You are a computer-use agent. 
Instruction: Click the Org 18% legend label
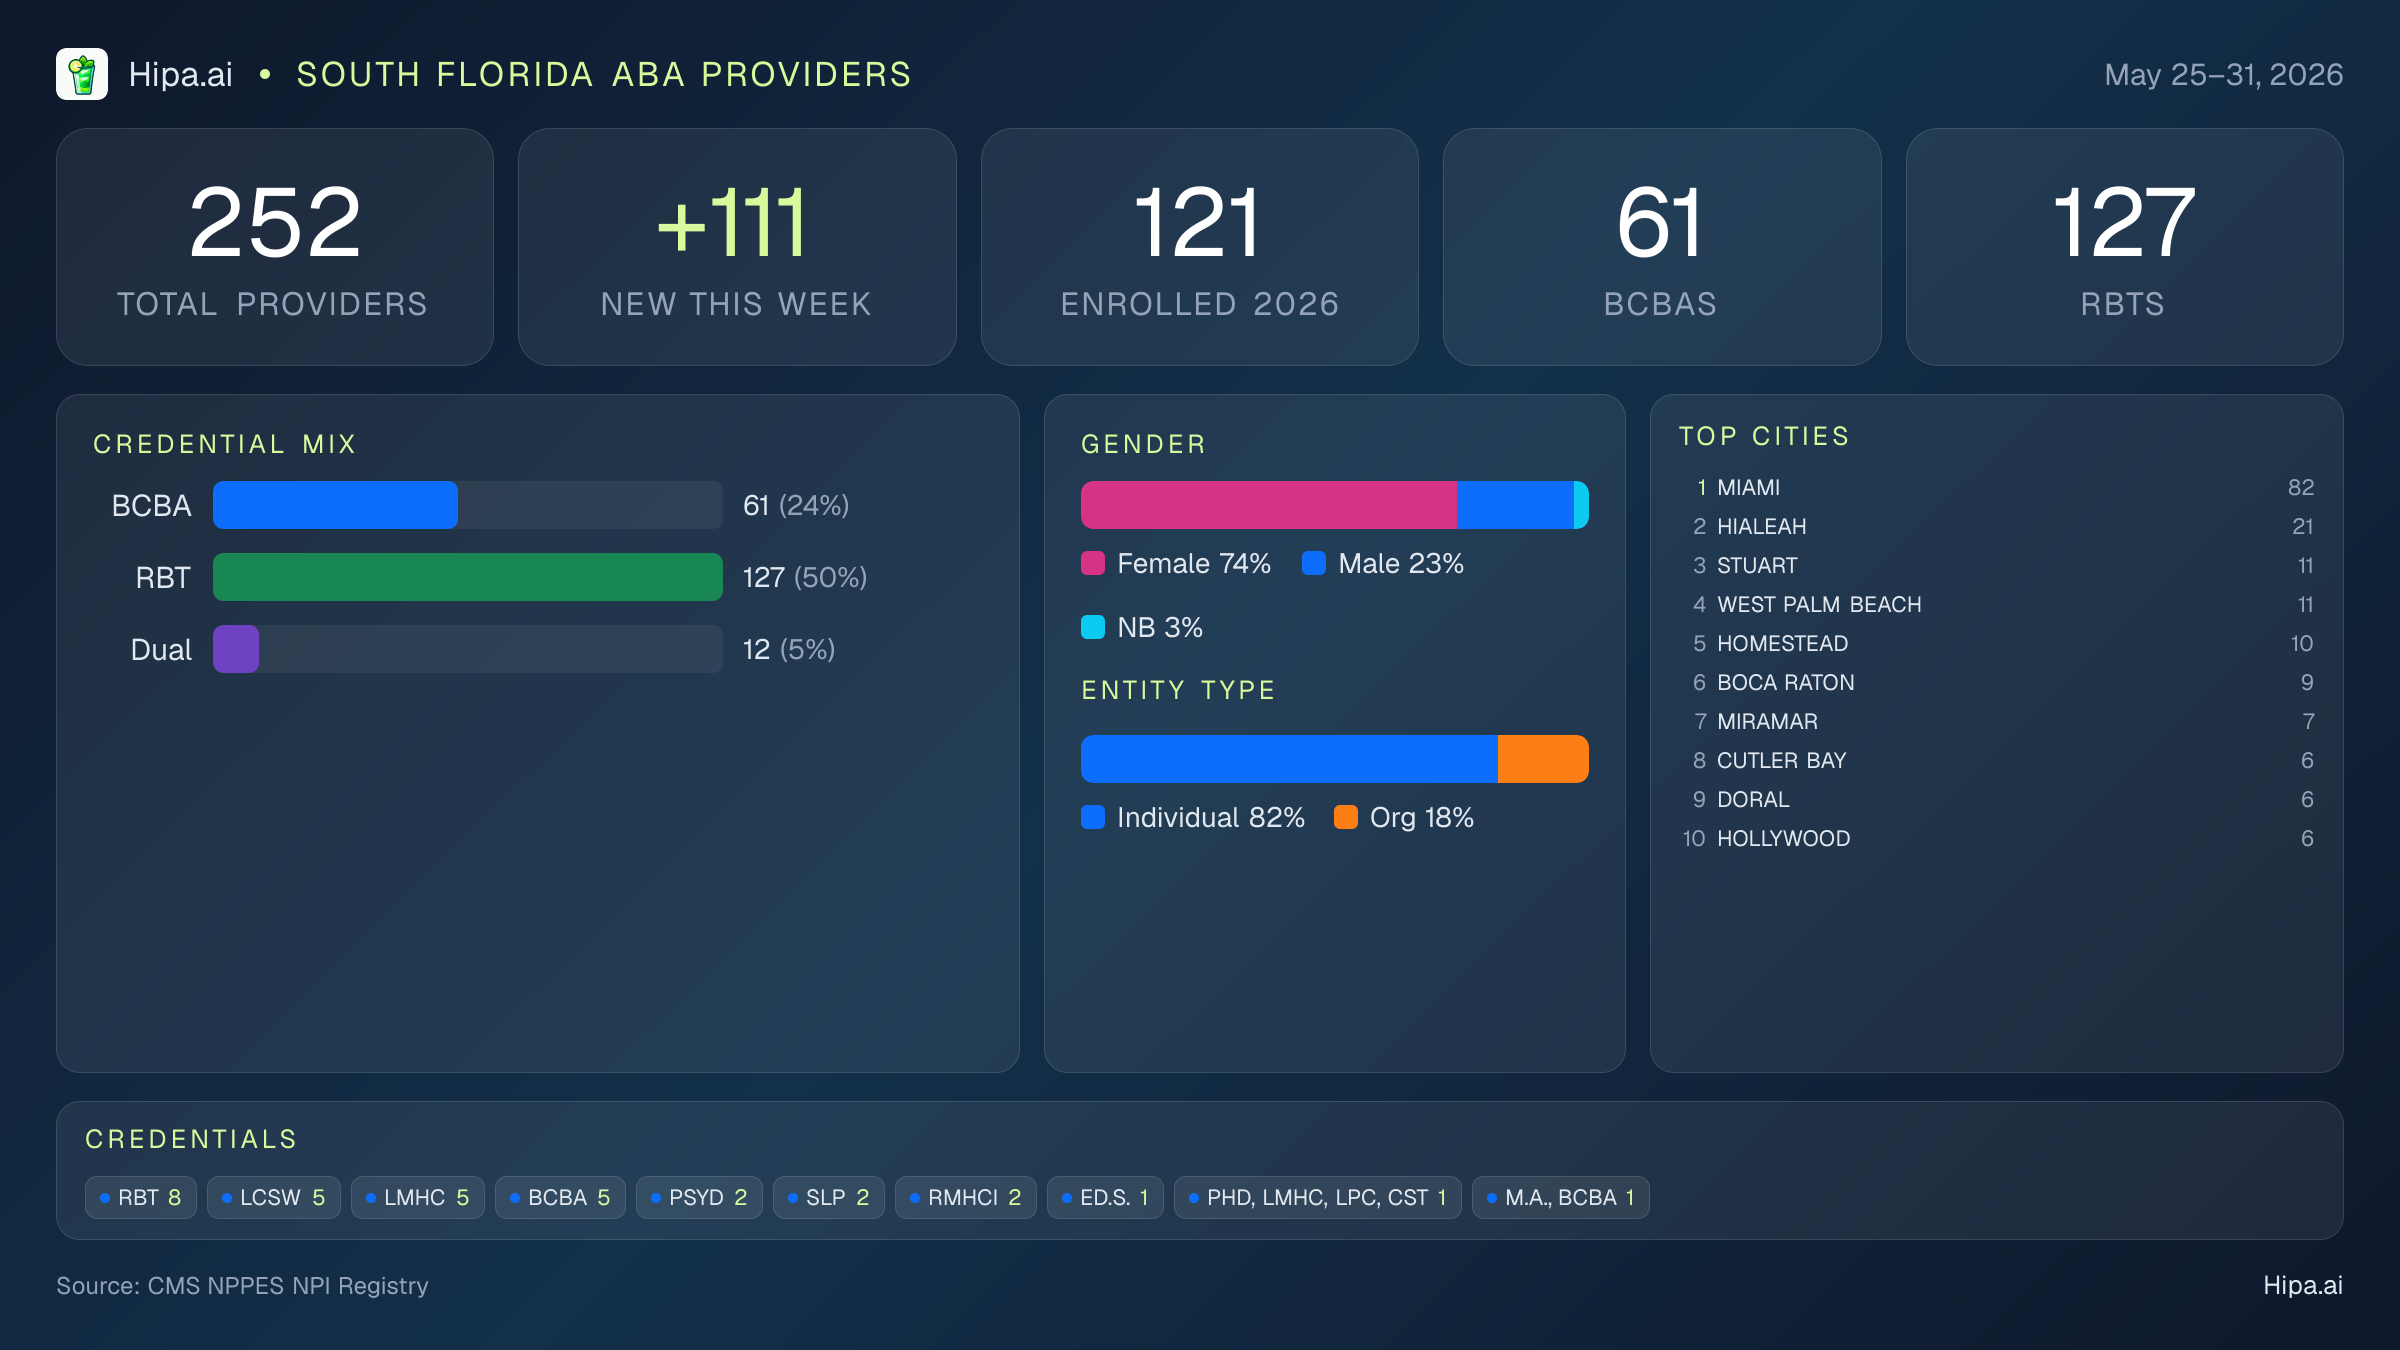(x=1422, y=817)
